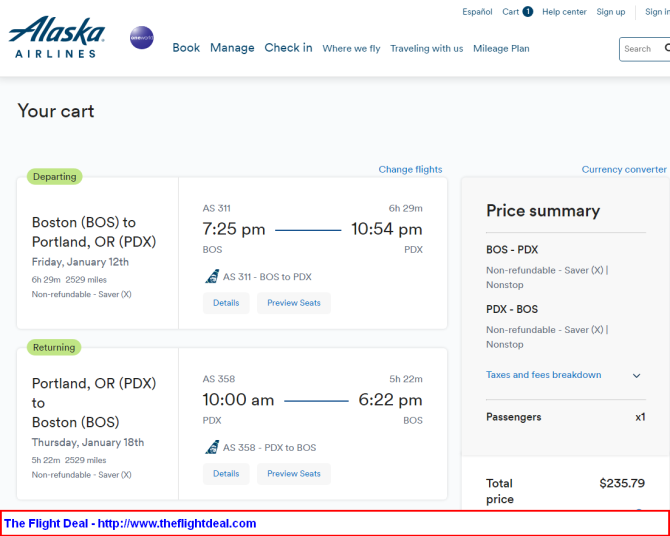Viewport: 670px width, 536px height.
Task: Open the Taxes and fees breakdown link
Action: [544, 375]
